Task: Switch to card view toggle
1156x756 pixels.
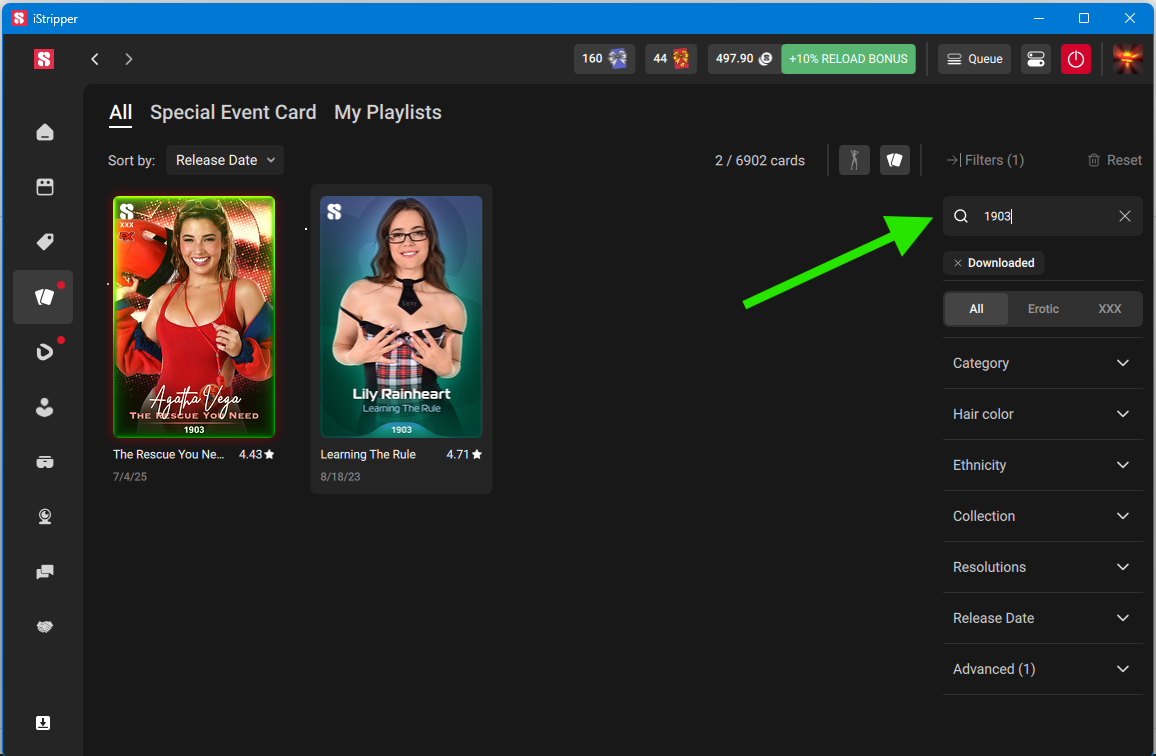Action: 894,160
